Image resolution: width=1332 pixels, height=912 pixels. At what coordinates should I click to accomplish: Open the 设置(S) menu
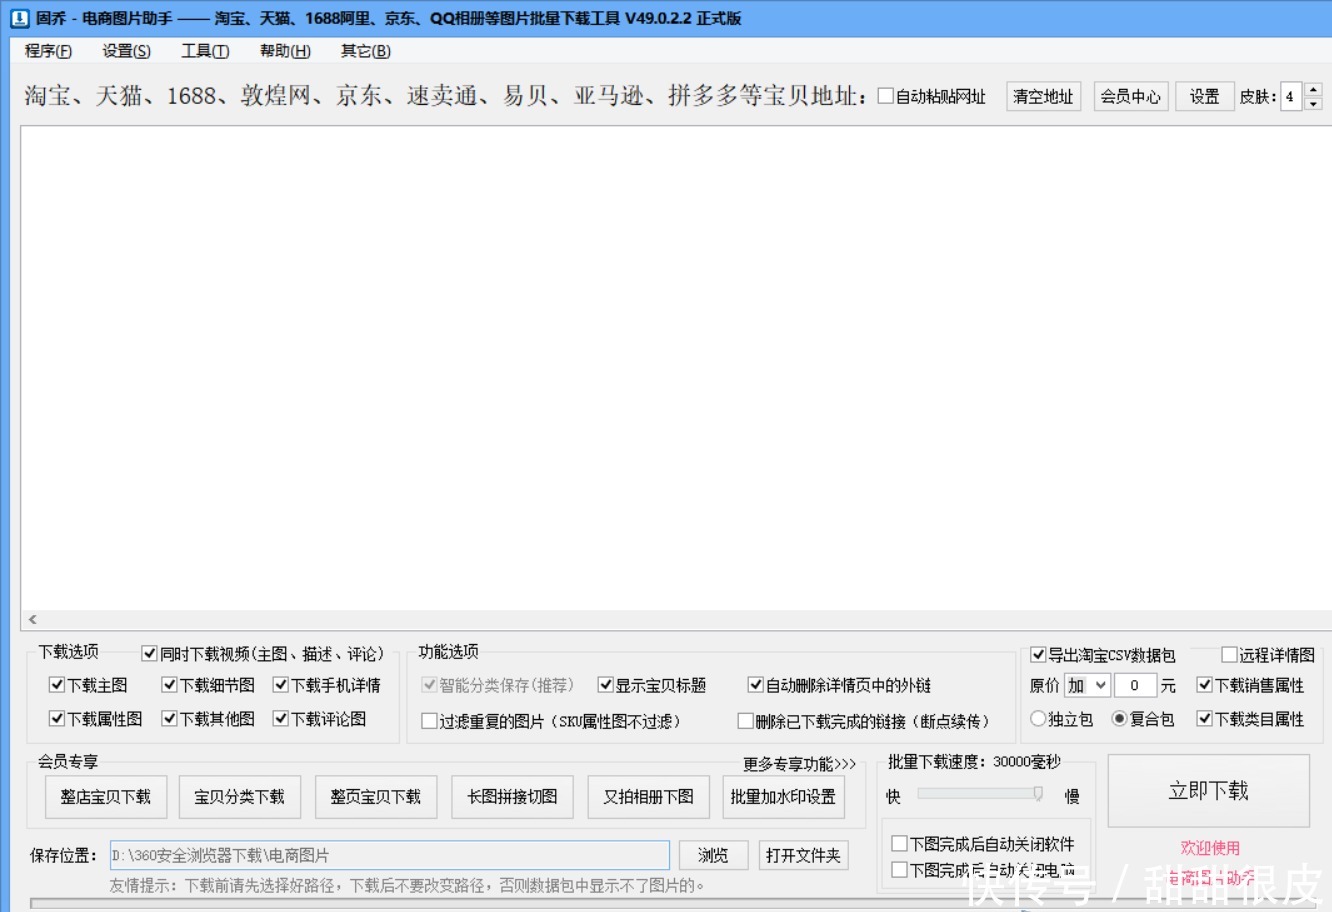point(126,51)
